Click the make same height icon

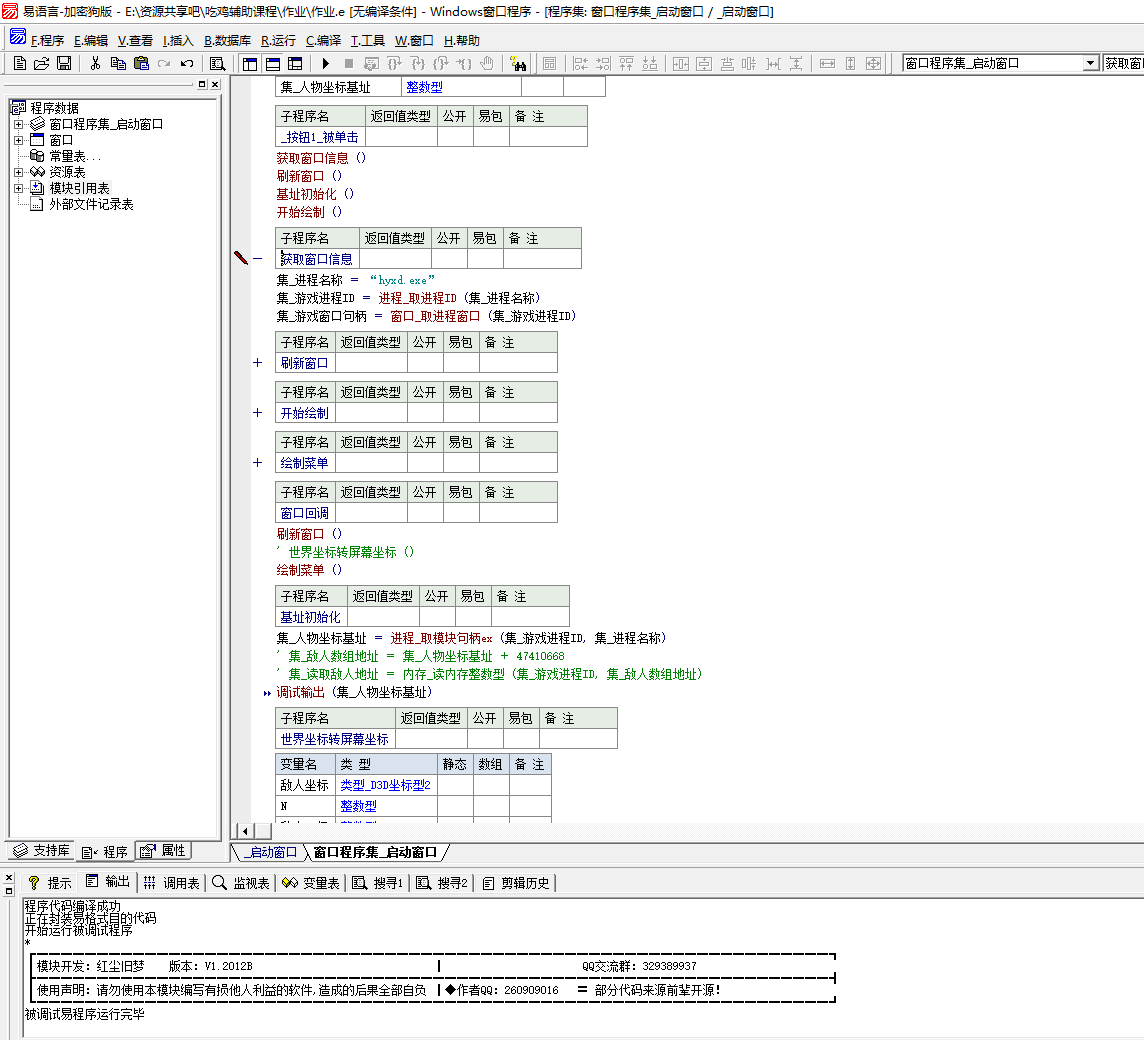click(850, 63)
